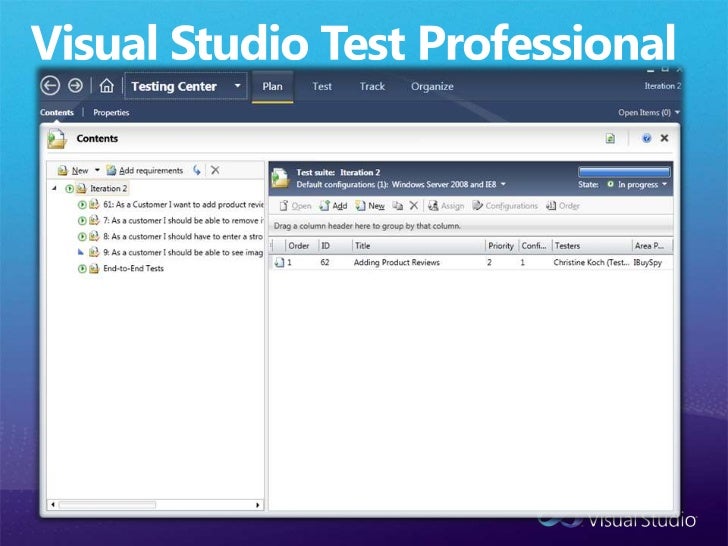Select suite 61: As a Customer add product review
728x546 pixels.
[x=183, y=204]
